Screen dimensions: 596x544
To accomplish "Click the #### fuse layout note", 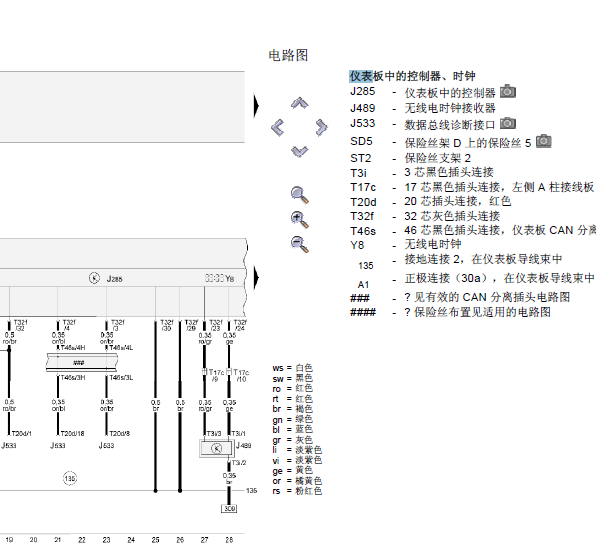I will pyautogui.click(x=450, y=312).
